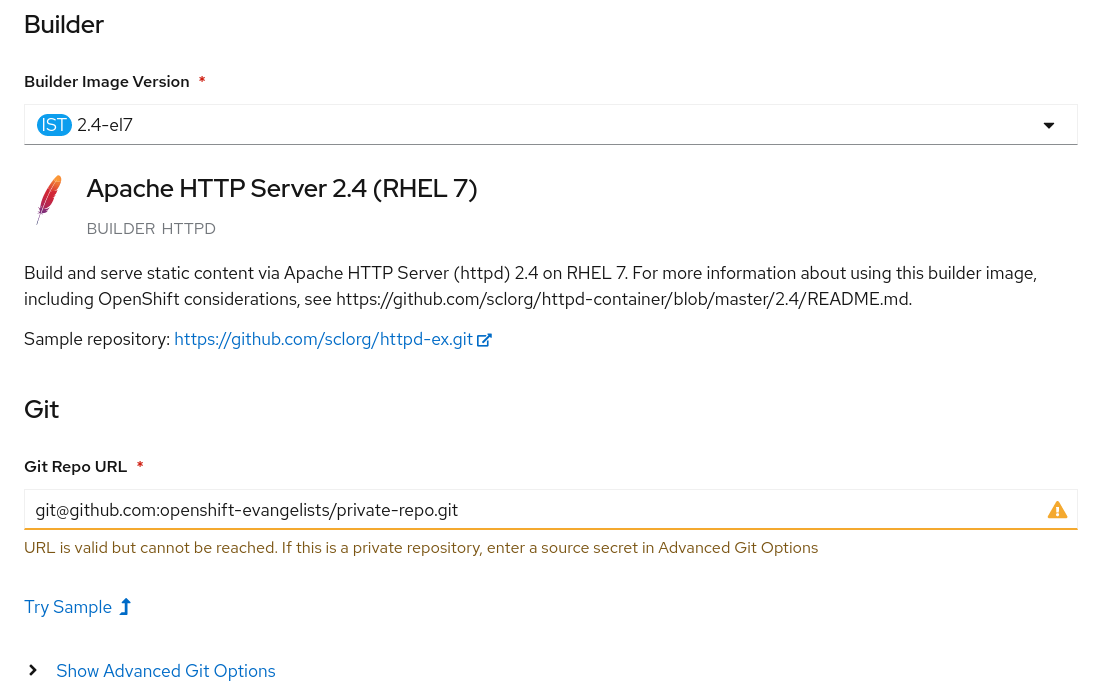
Task: Click the Apache HTTP Server 2.4 (RHEL 7) title
Action: (281, 188)
